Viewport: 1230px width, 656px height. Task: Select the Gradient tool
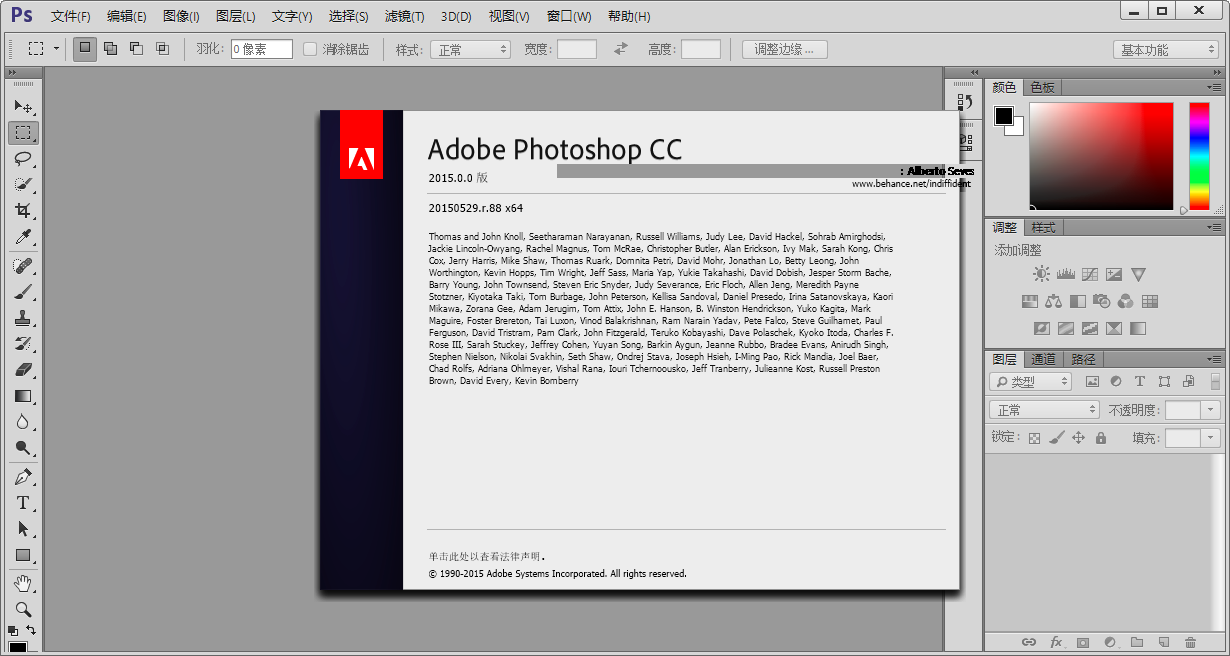point(23,396)
